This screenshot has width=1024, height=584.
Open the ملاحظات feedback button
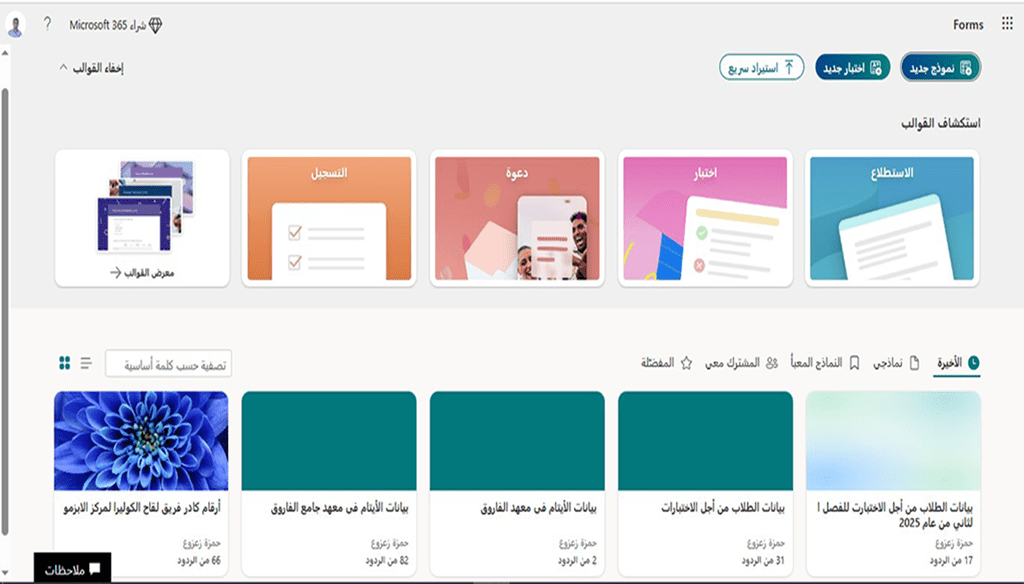tap(72, 568)
